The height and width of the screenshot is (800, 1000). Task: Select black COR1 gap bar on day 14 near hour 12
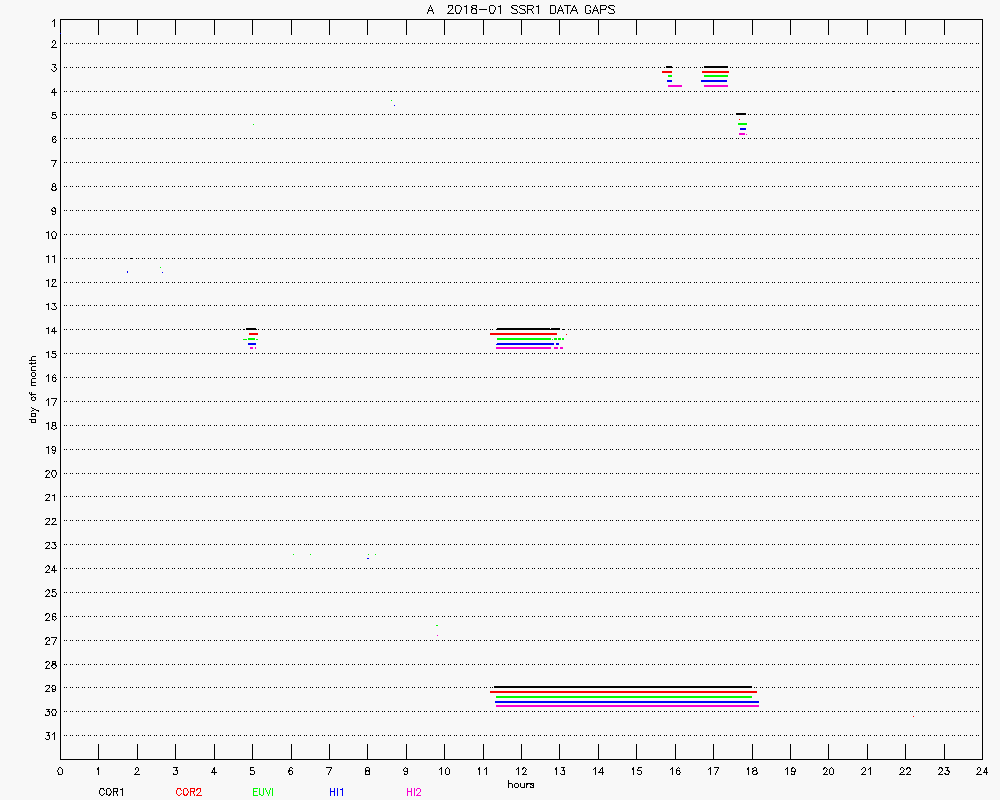click(x=528, y=329)
